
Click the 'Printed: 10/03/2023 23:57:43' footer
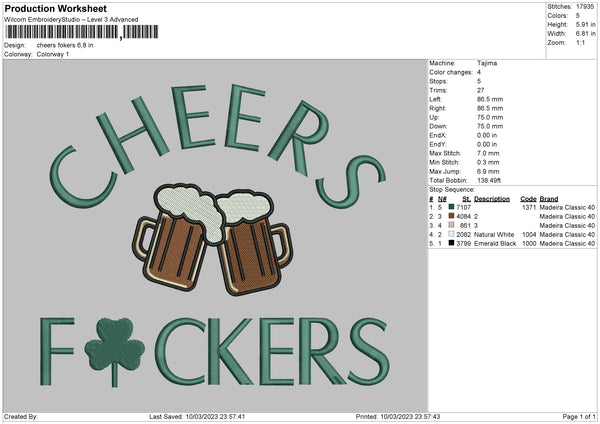398,416
